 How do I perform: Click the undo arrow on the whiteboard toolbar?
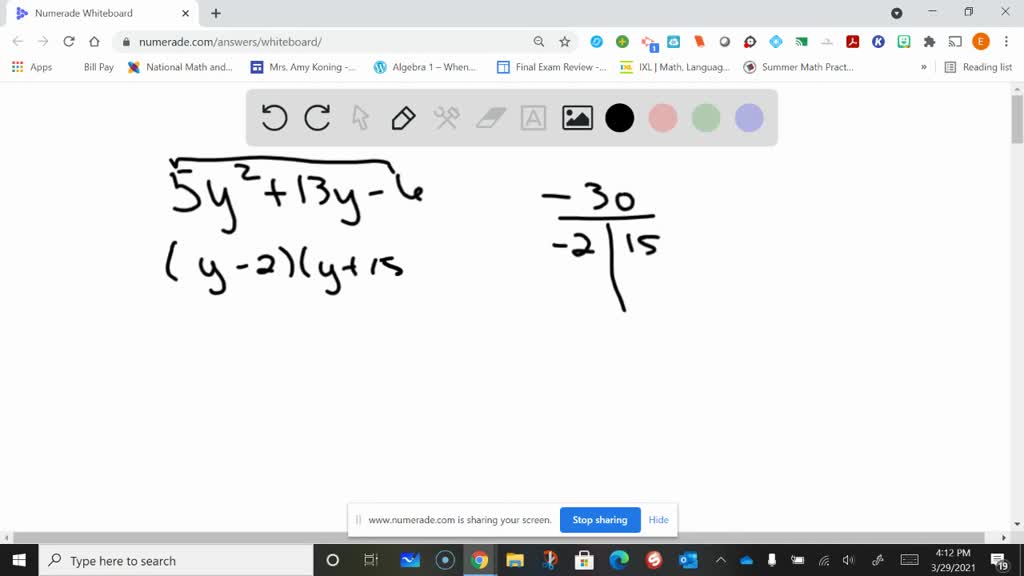pos(273,117)
